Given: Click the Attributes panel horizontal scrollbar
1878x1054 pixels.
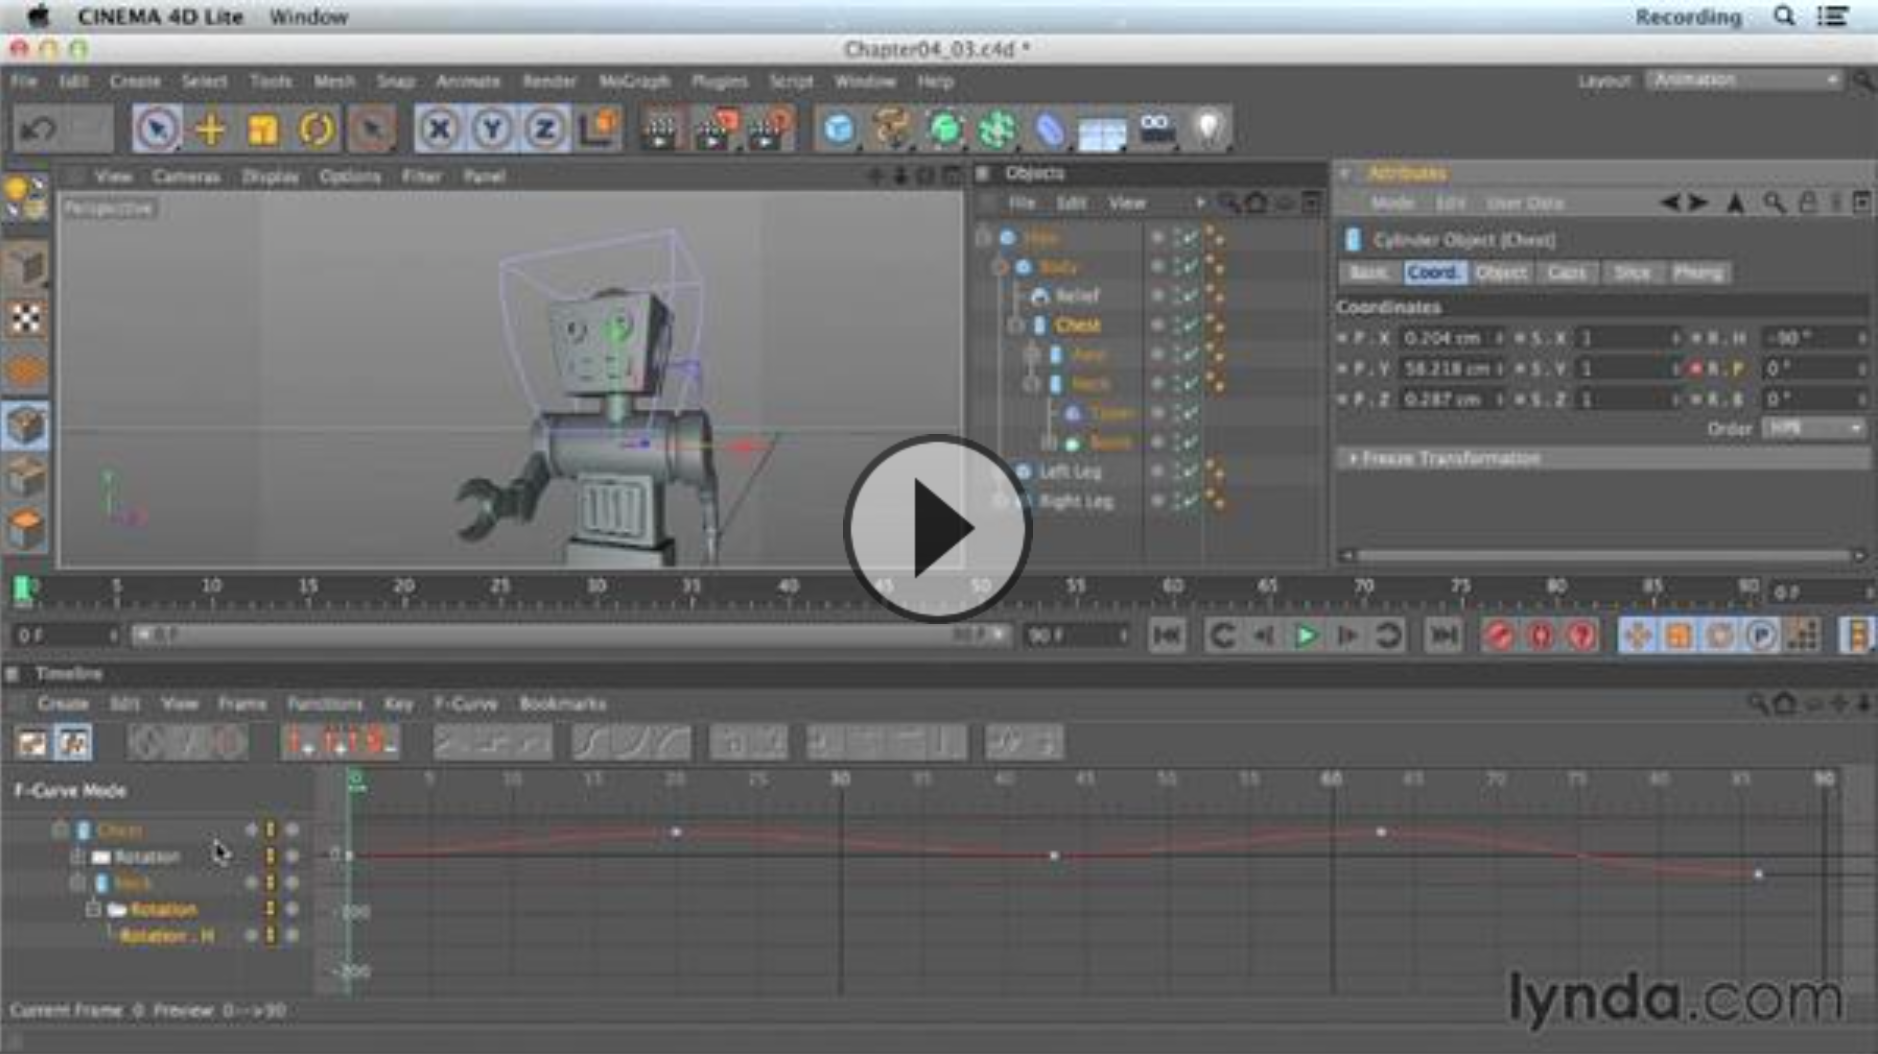Looking at the screenshot, I should (x=1603, y=555).
